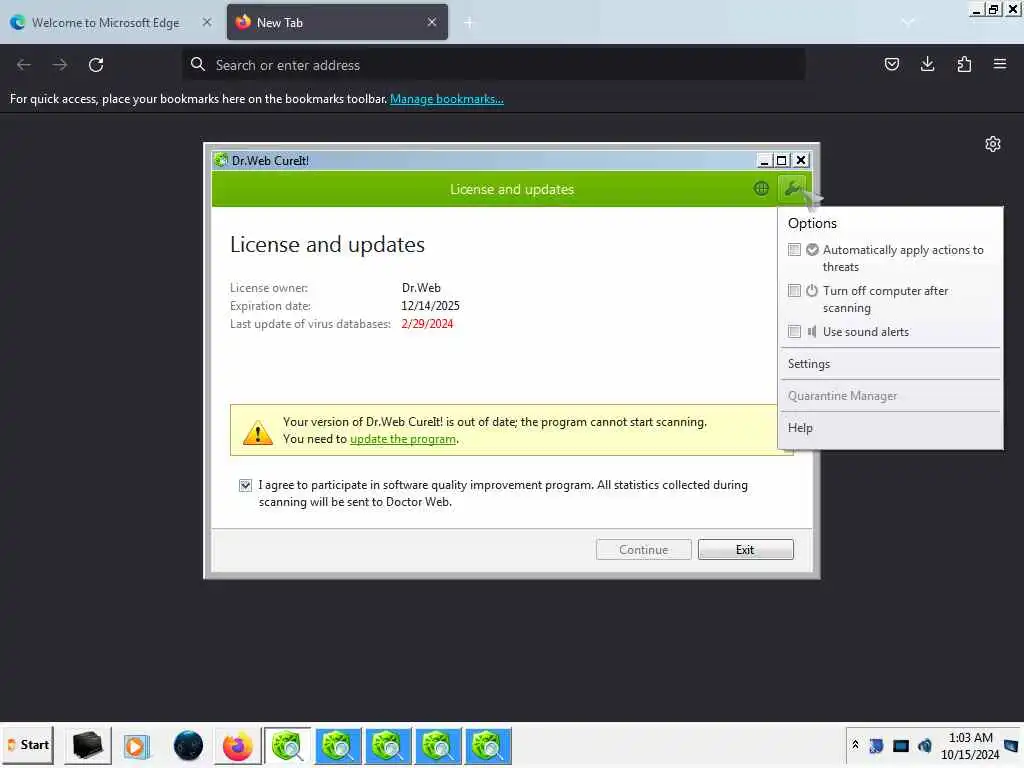The width and height of the screenshot is (1024, 768).
Task: Open the Firefox downloads icon
Action: [927, 64]
